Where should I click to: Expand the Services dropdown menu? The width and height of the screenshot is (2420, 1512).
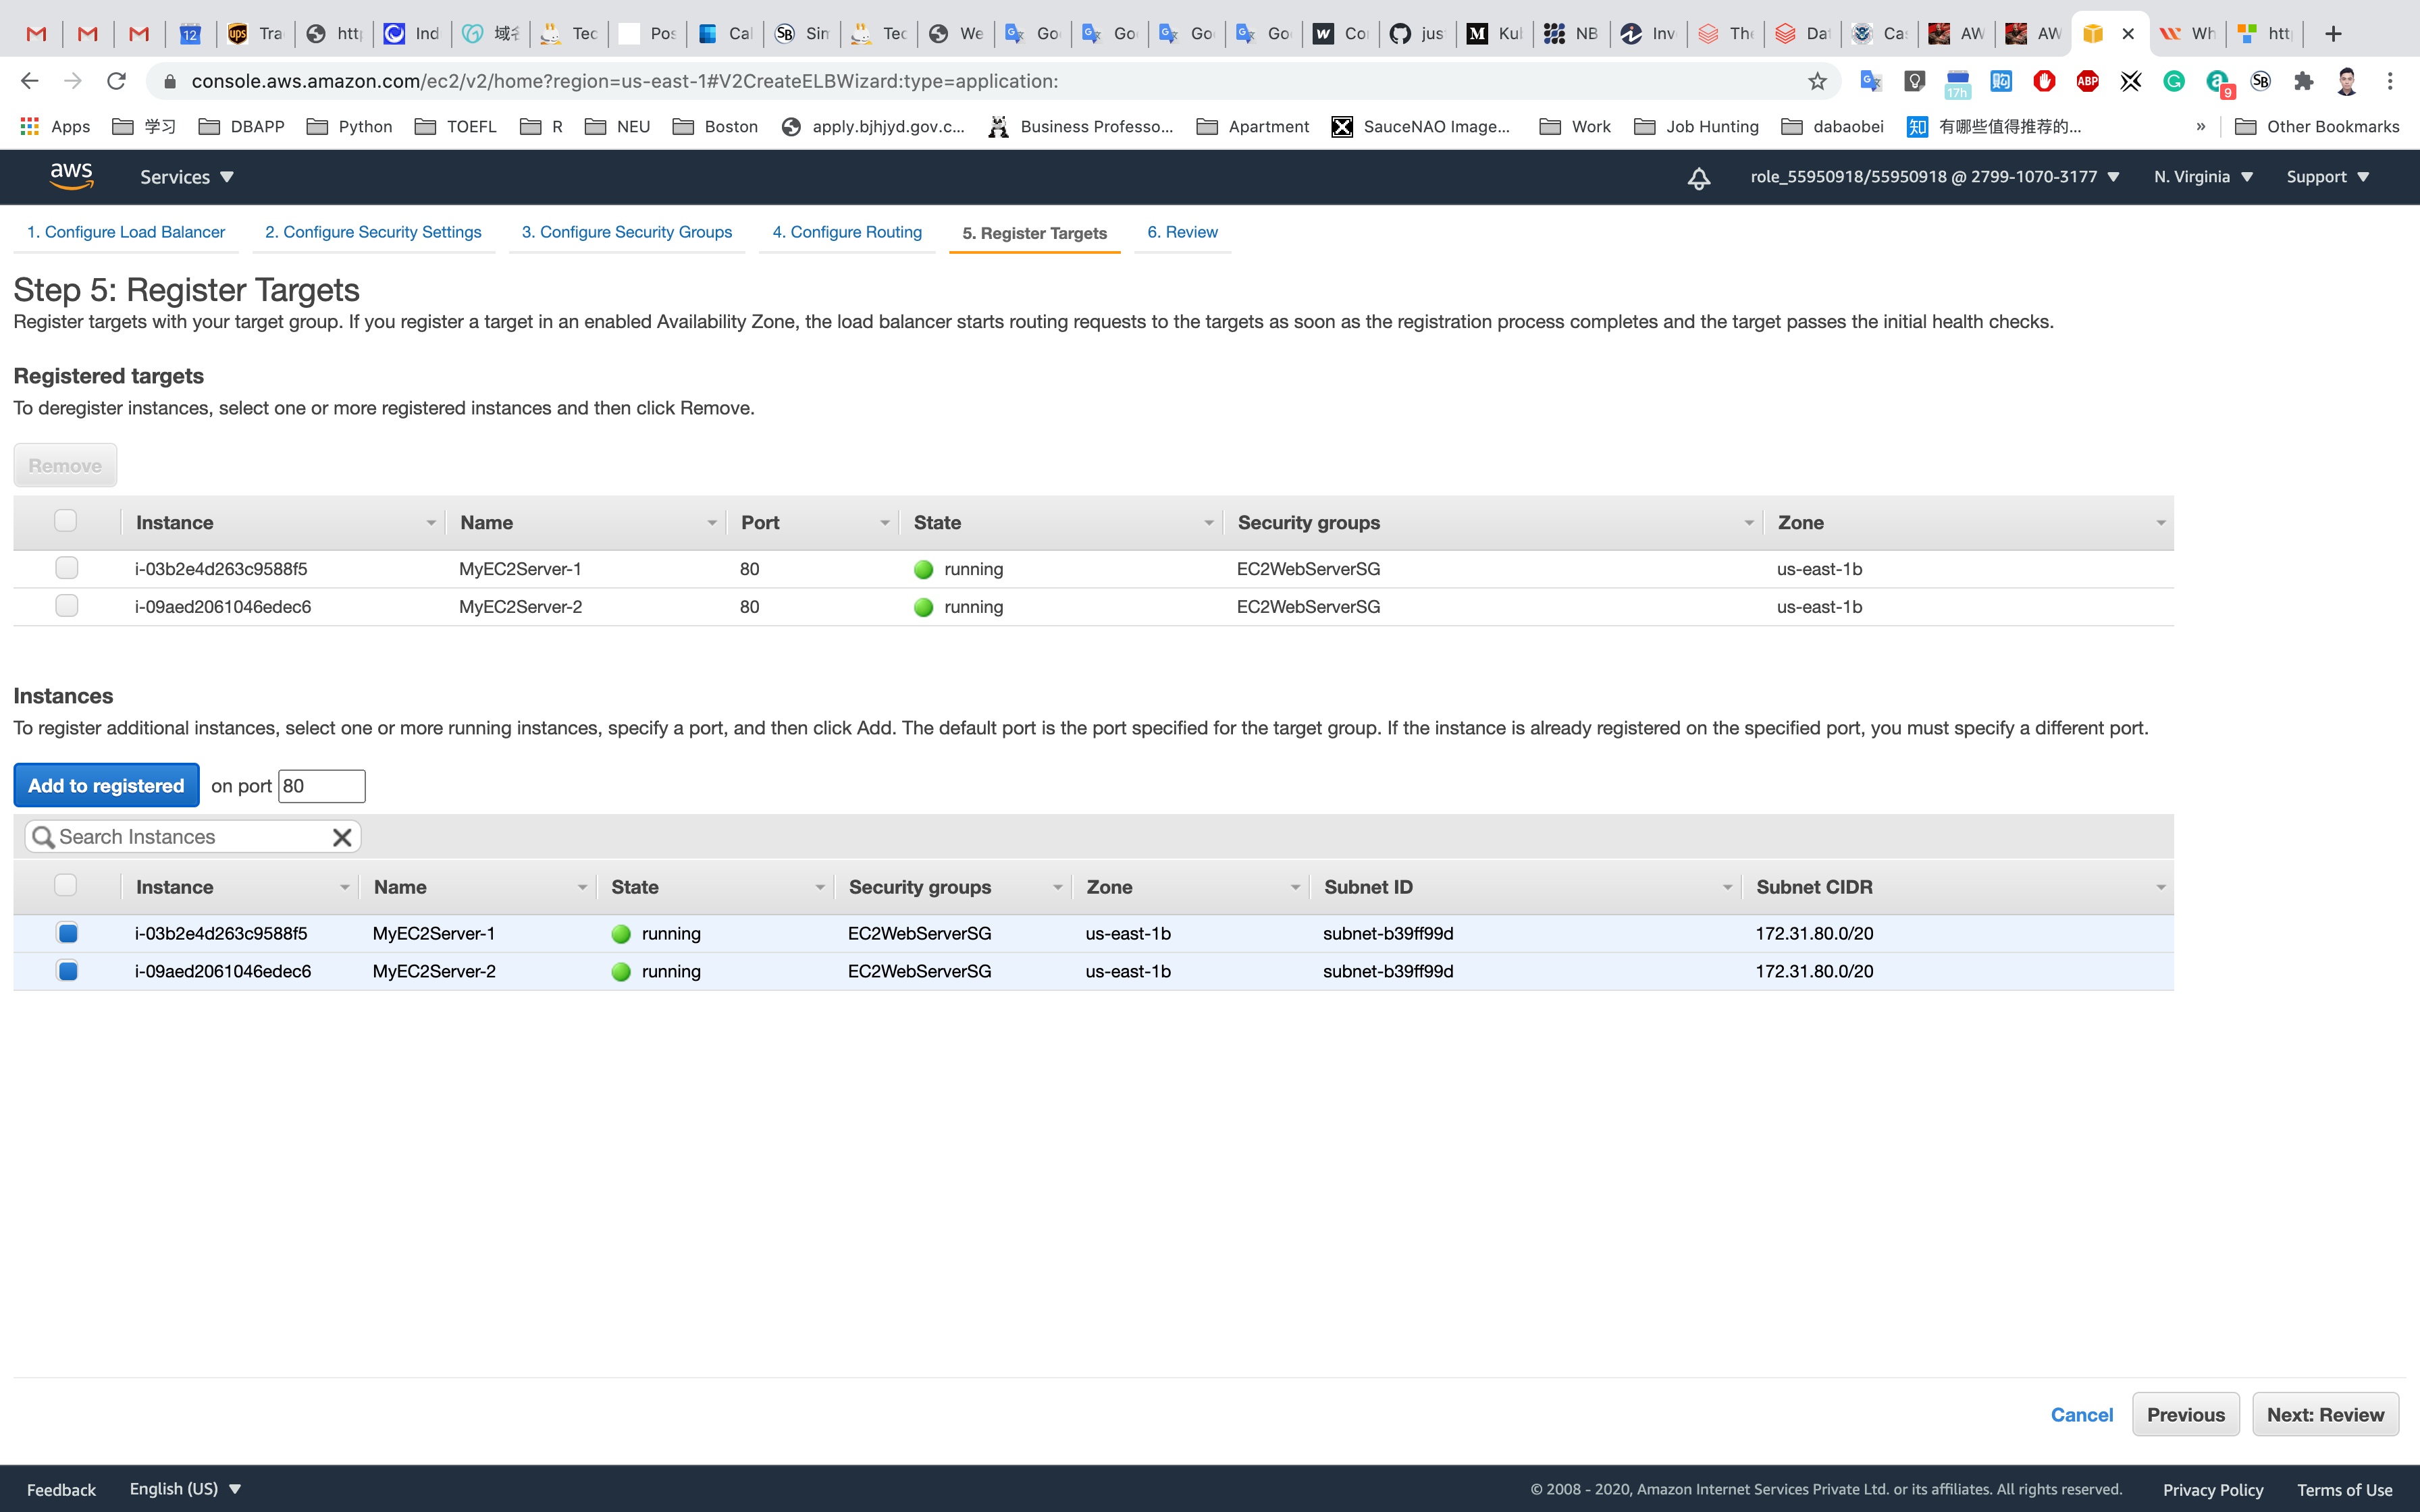tap(186, 177)
